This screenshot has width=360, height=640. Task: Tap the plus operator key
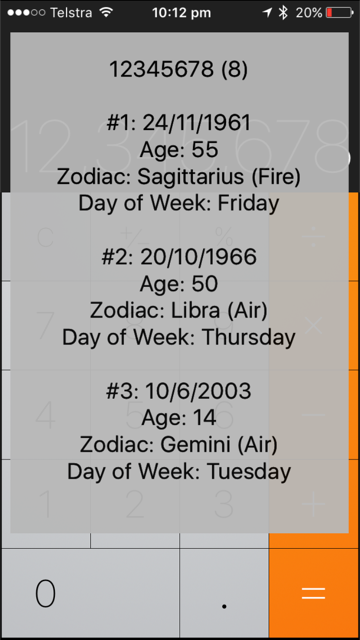[314, 504]
